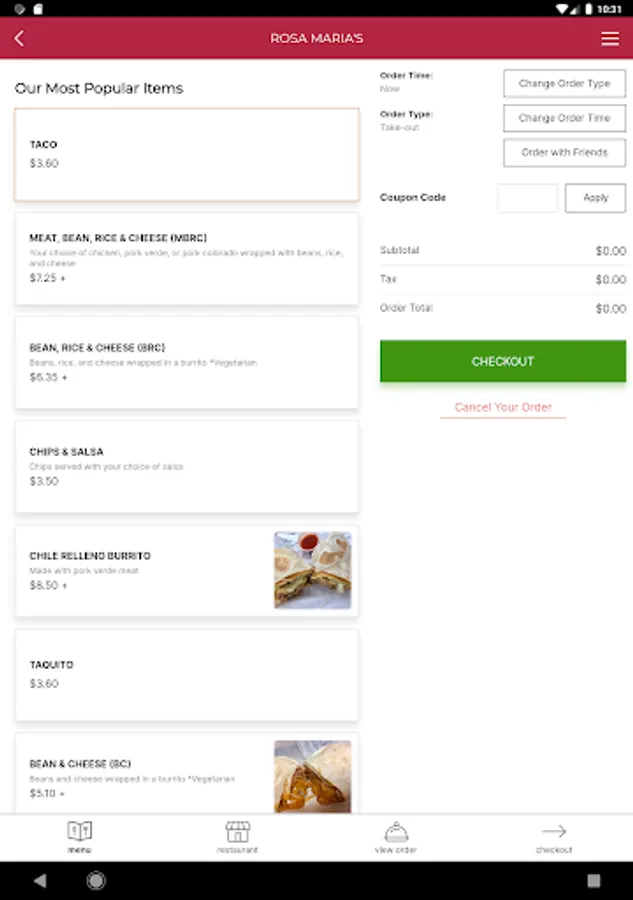
Task: Tap the Android recent apps square
Action: [x=593, y=881]
